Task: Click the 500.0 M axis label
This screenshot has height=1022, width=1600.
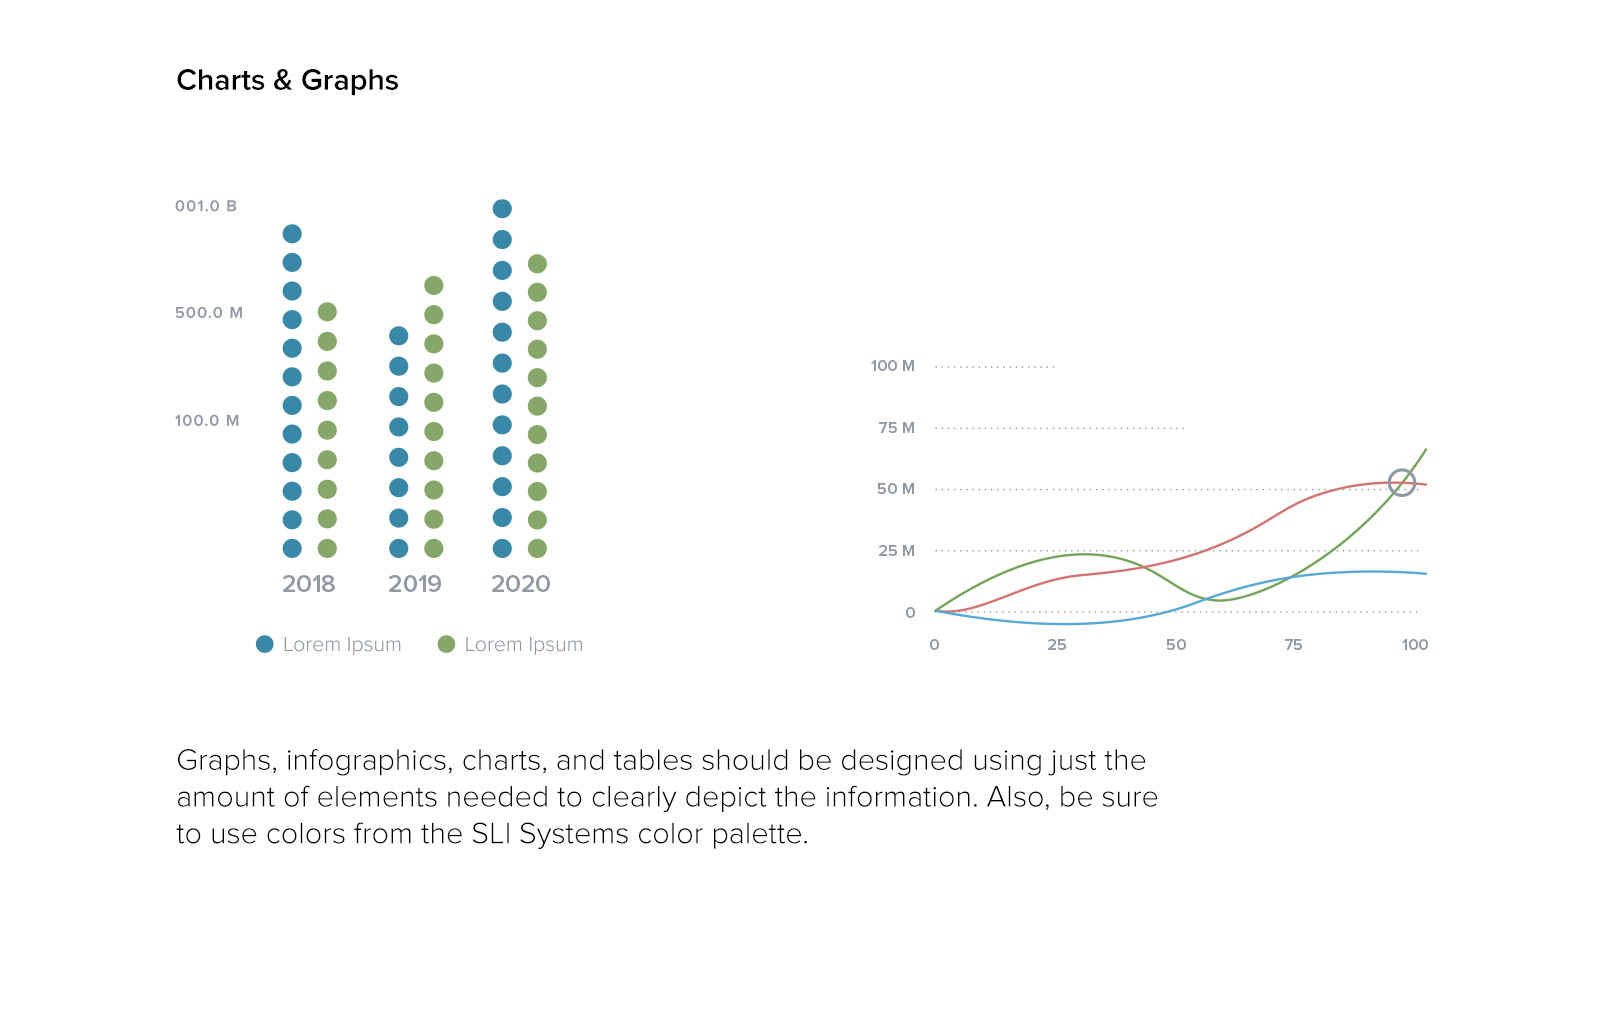Action: tap(209, 313)
